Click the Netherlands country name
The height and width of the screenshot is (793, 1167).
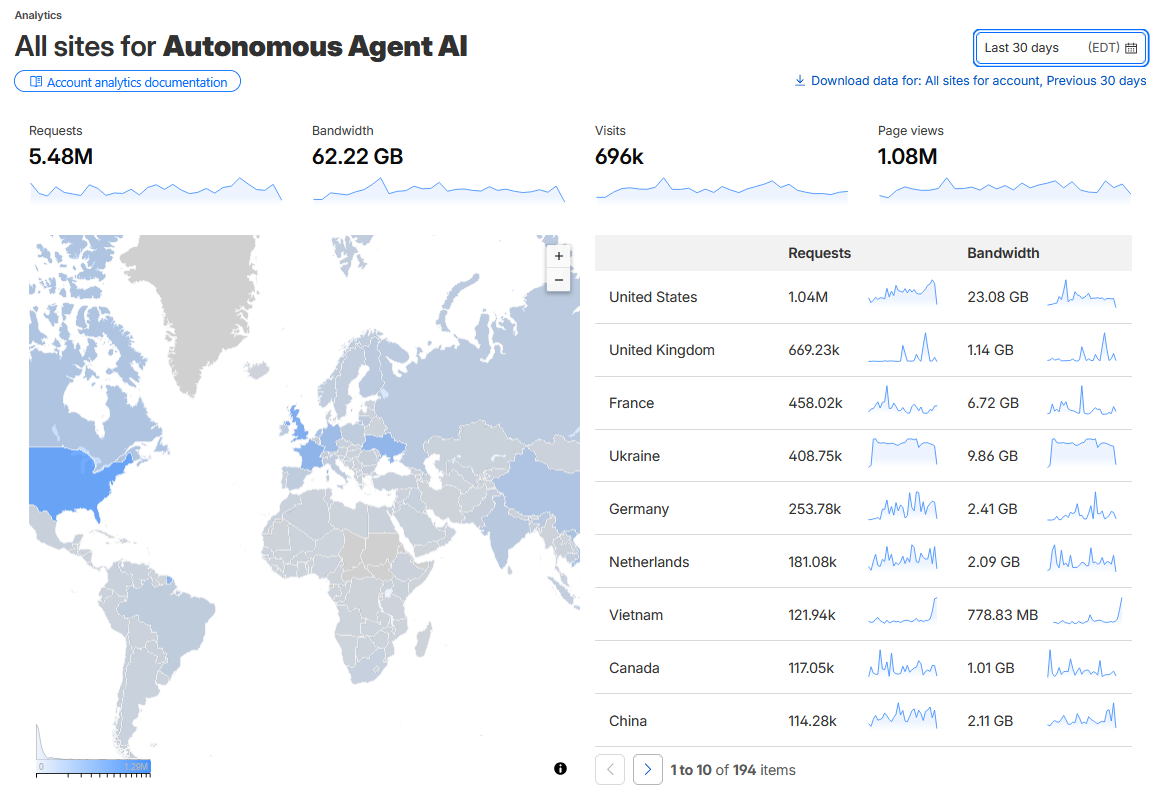pyautogui.click(x=649, y=562)
